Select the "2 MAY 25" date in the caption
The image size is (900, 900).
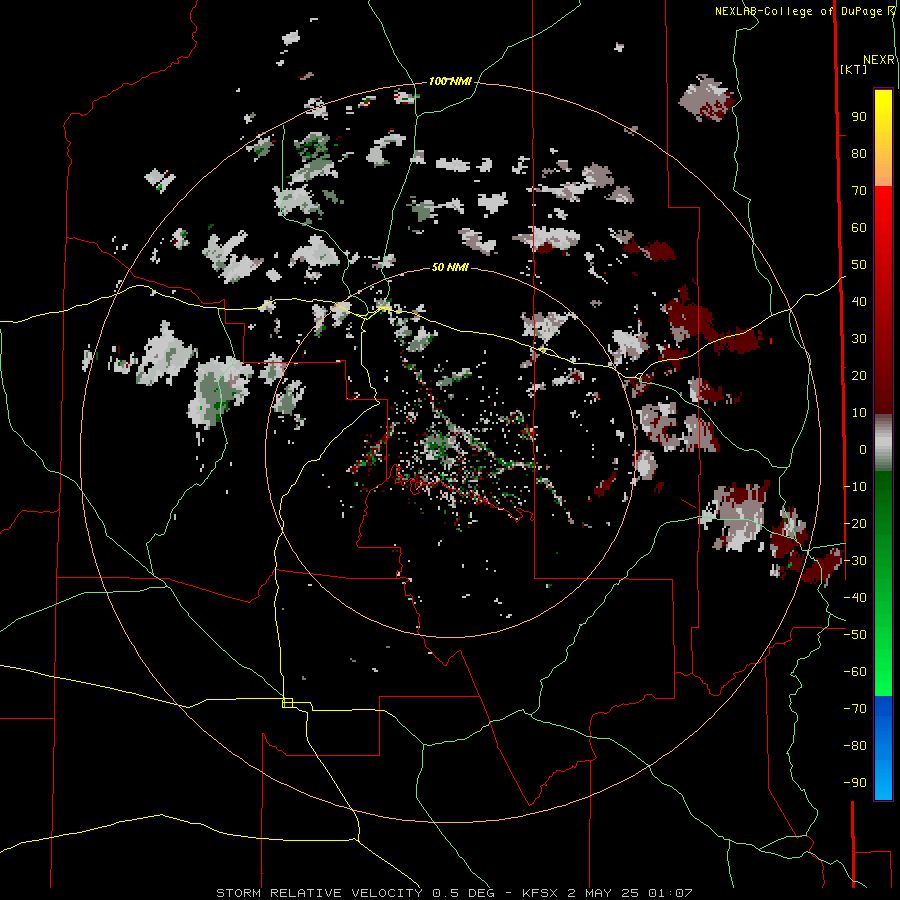tap(603, 893)
